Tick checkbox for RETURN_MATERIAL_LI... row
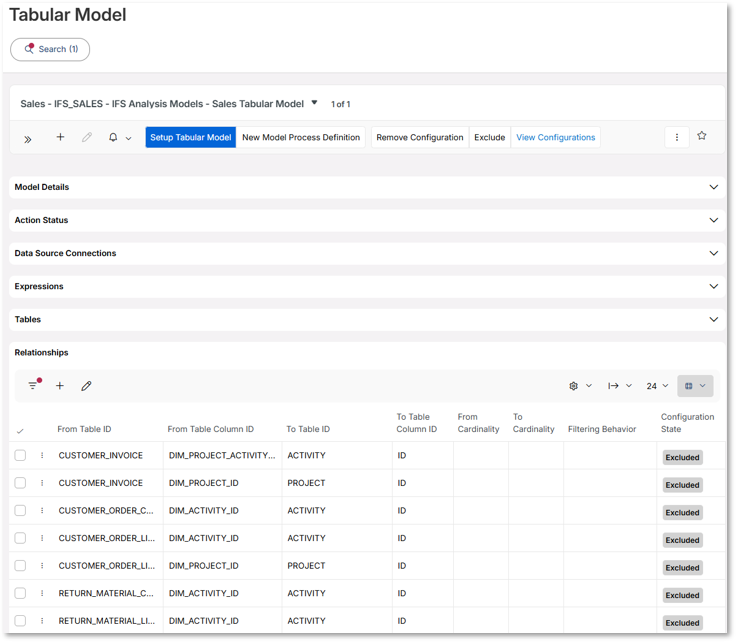Image resolution: width=736 pixels, height=642 pixels. point(20,621)
